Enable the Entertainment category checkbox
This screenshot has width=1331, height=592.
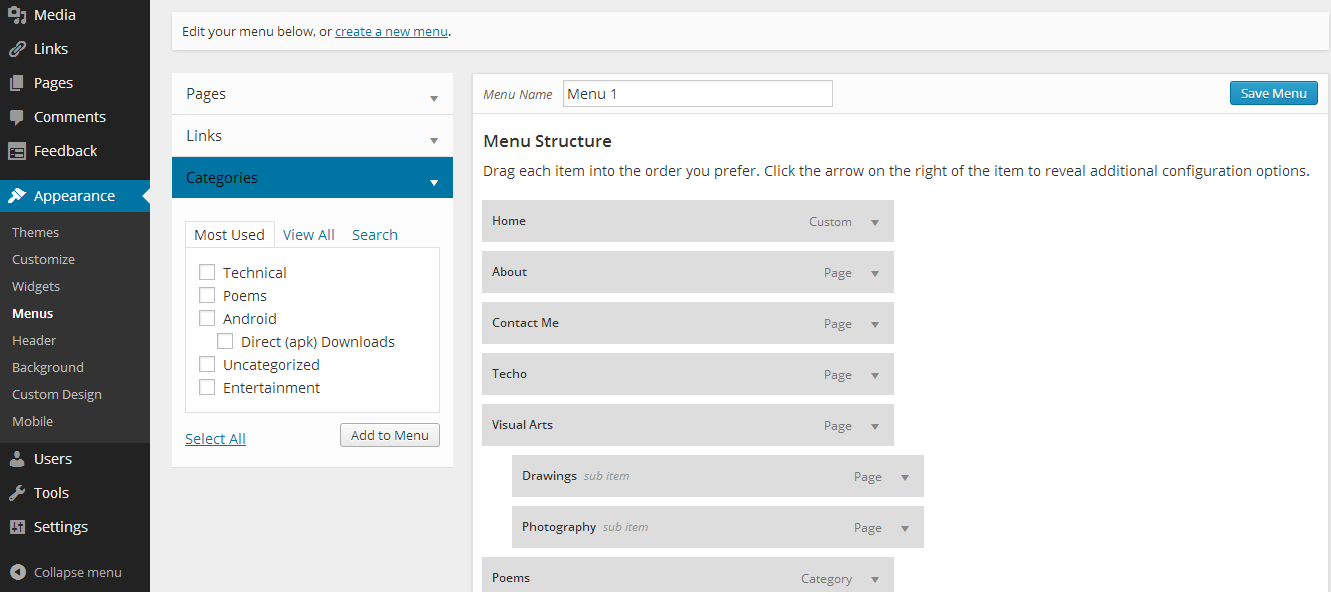[x=207, y=387]
